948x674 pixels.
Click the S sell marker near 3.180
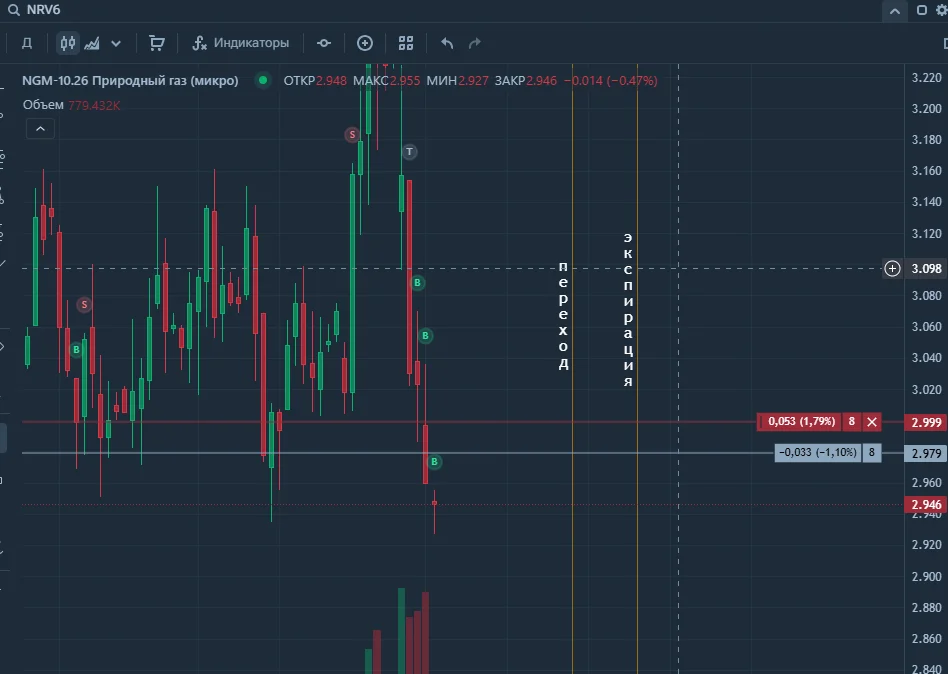click(x=352, y=134)
